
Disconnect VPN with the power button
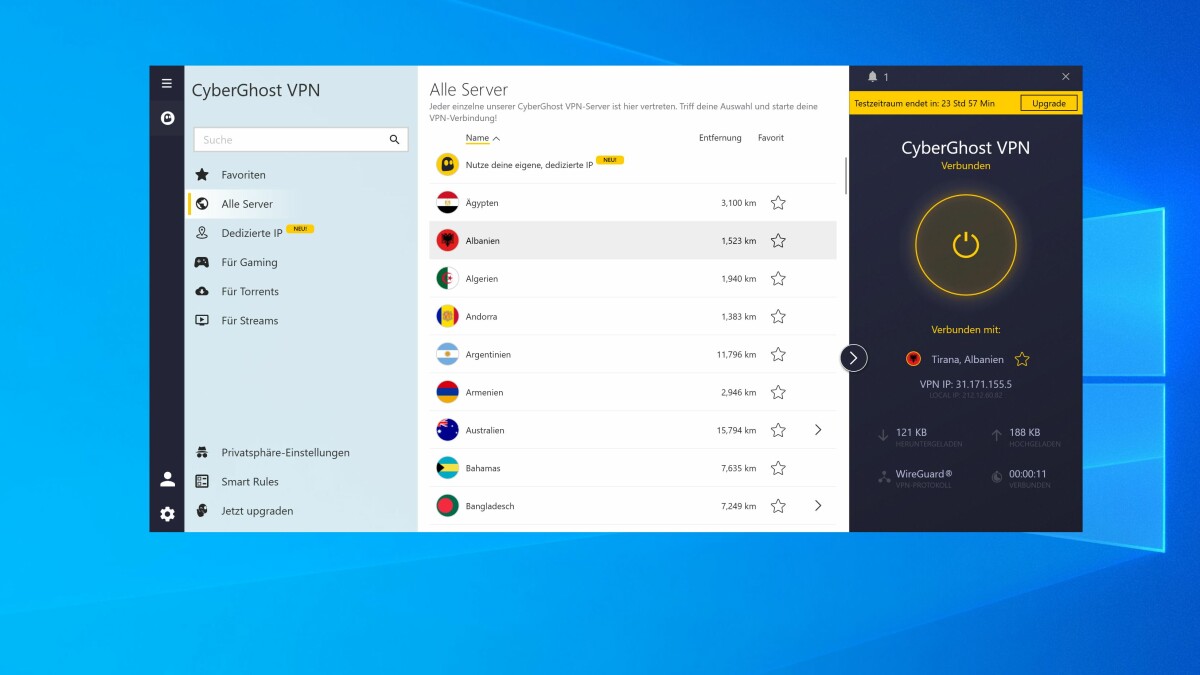pos(965,245)
